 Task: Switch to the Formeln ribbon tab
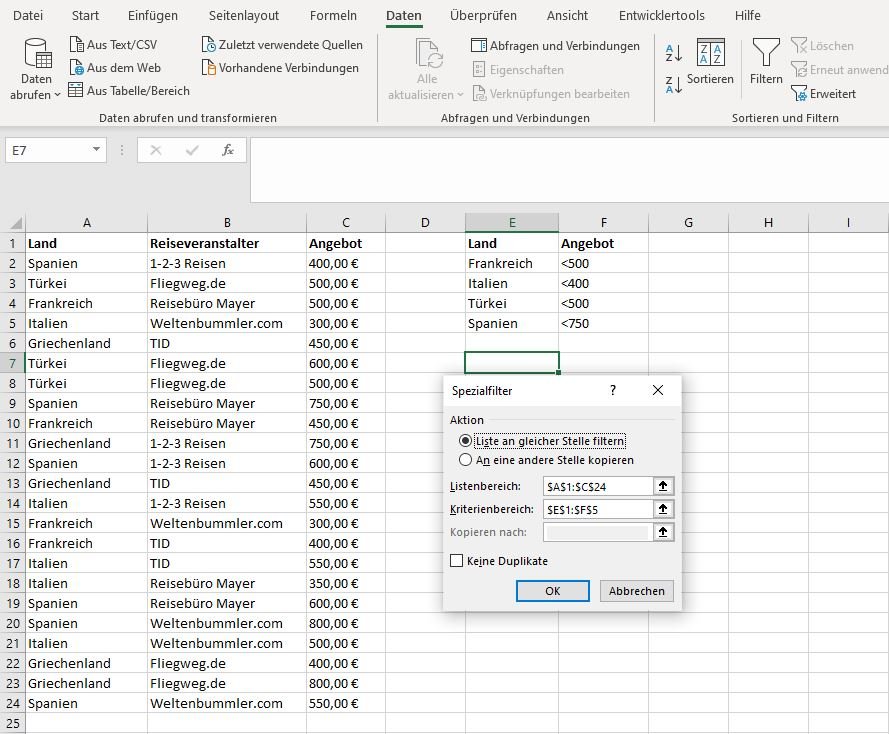pos(333,16)
